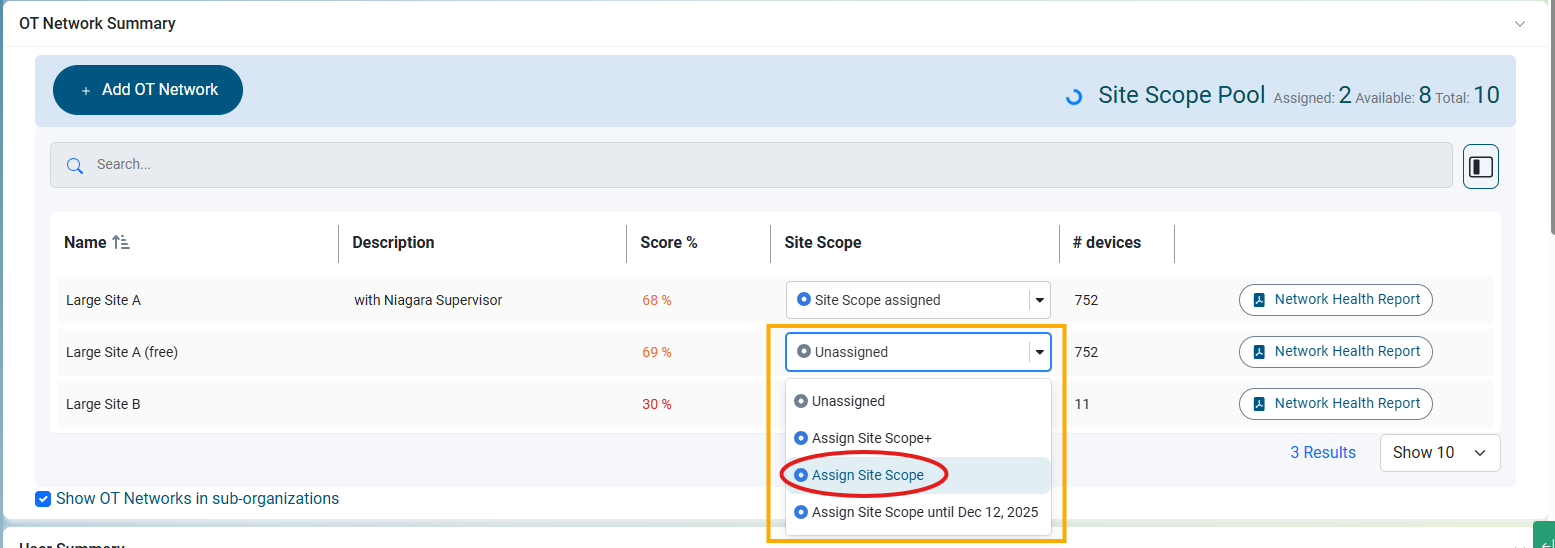Click the page vertical scrollbar
Viewport: 1555px width, 548px height.
[x=1551, y=120]
